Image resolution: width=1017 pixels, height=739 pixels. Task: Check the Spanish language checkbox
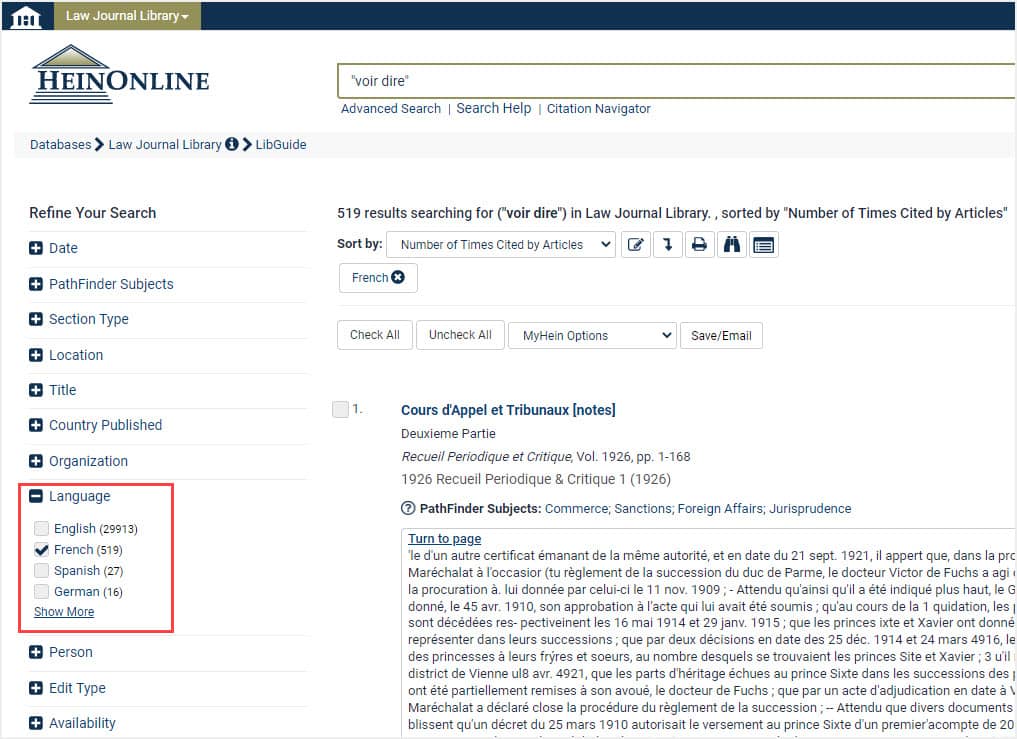(42, 570)
